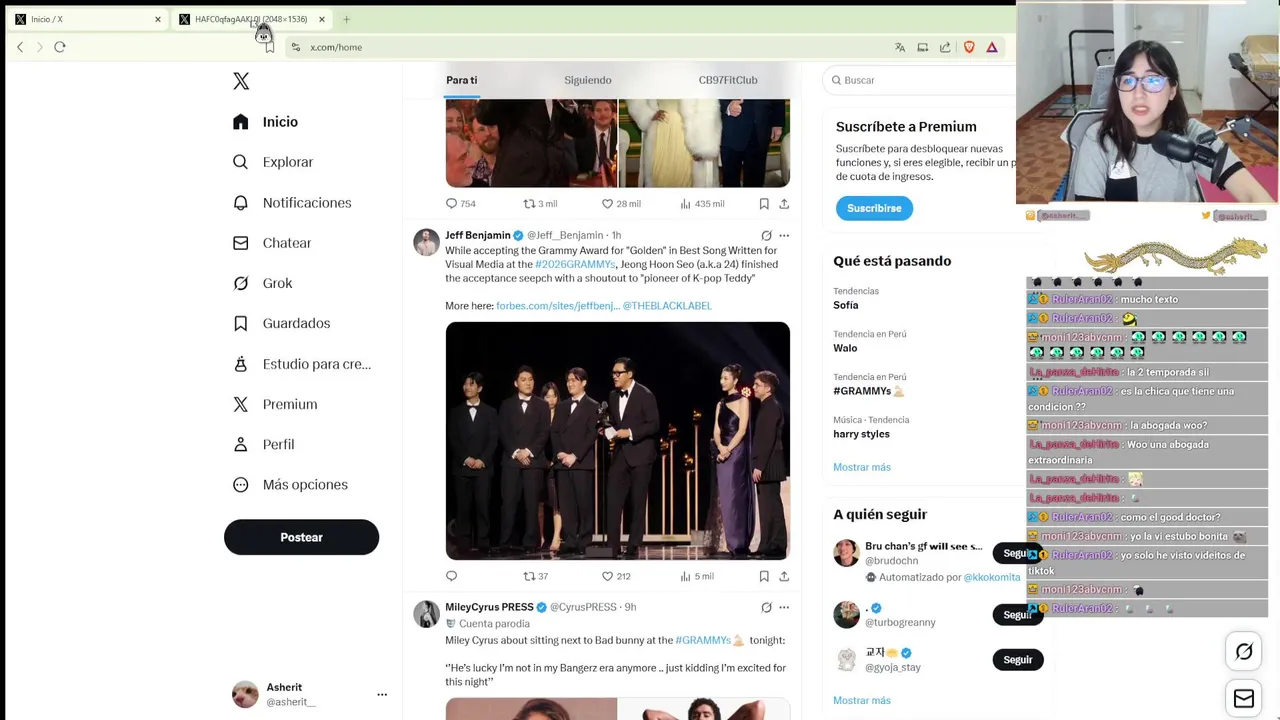Open Inicio home in sidebar

(x=265, y=122)
